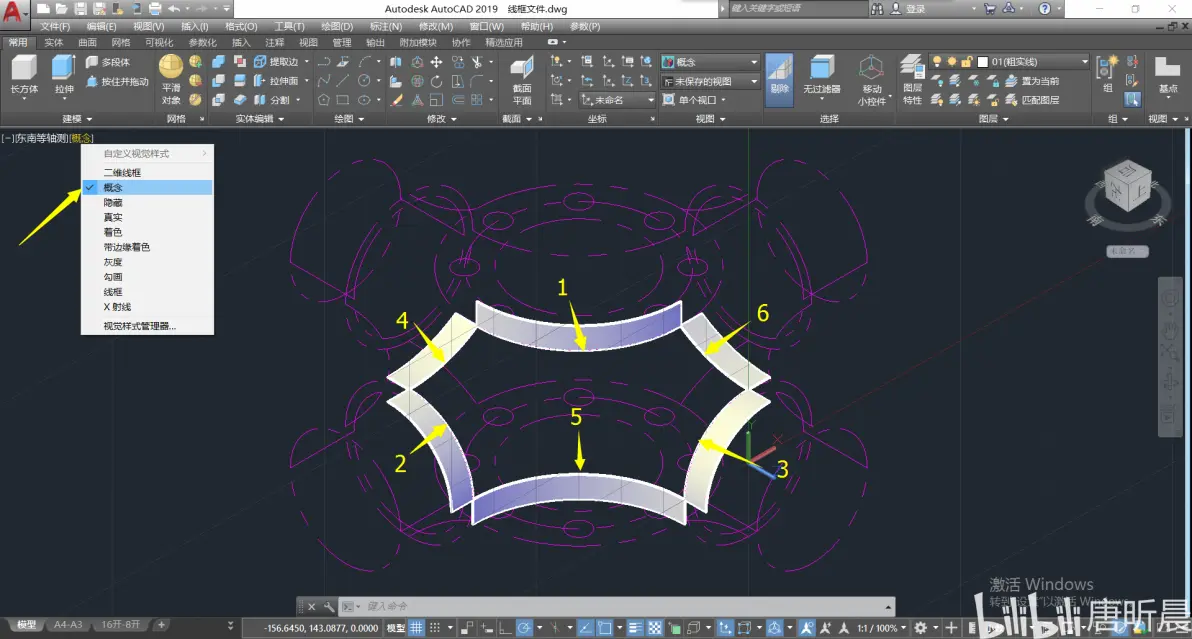This screenshot has width=1192, height=639.
Task: Open 图层特性 layer properties
Action: pos(912,80)
